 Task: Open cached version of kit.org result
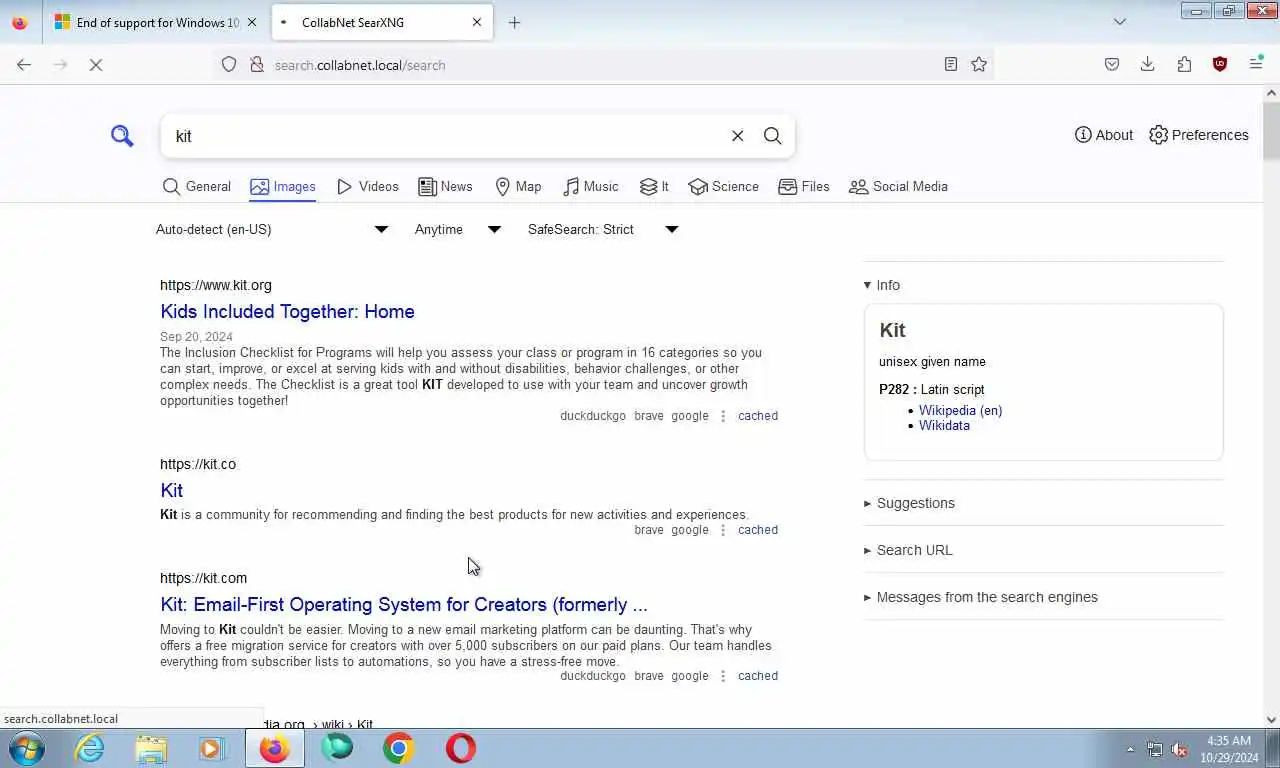click(x=758, y=416)
